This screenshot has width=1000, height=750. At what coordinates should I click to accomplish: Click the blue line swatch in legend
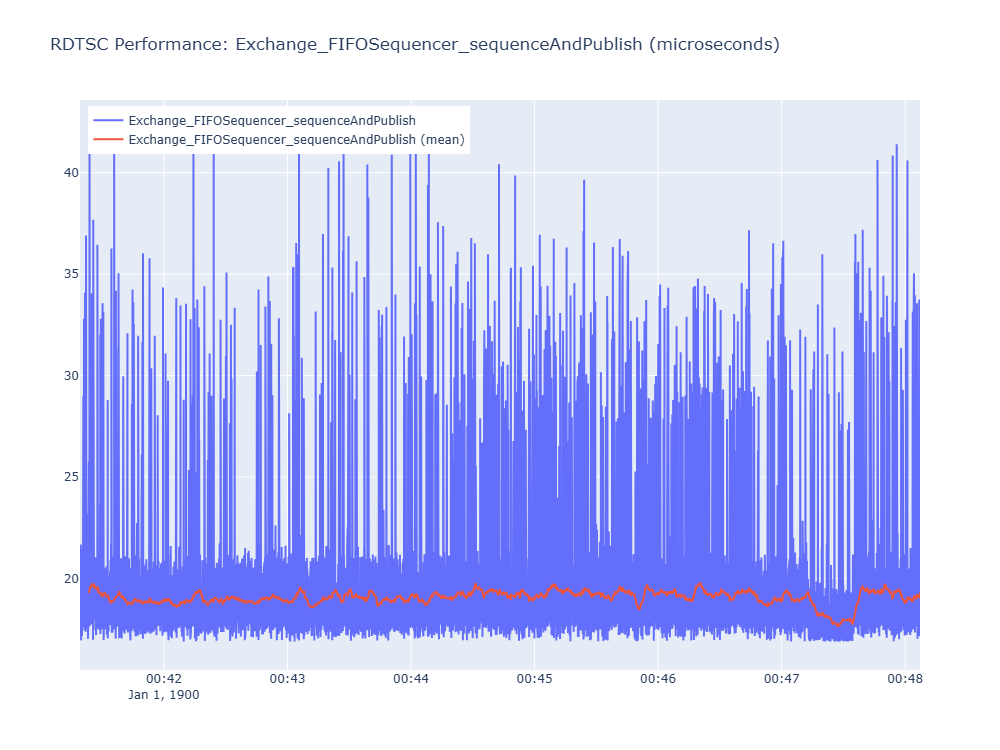(108, 121)
